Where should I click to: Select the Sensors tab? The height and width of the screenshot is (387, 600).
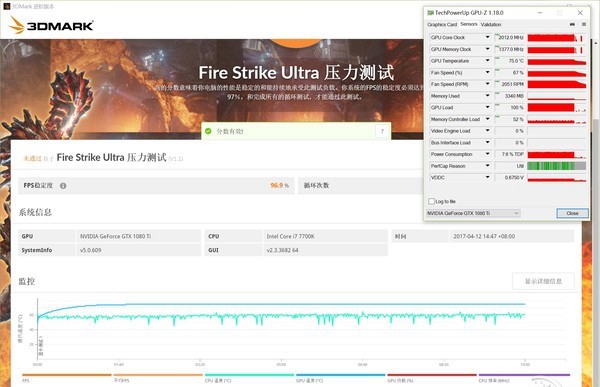469,24
